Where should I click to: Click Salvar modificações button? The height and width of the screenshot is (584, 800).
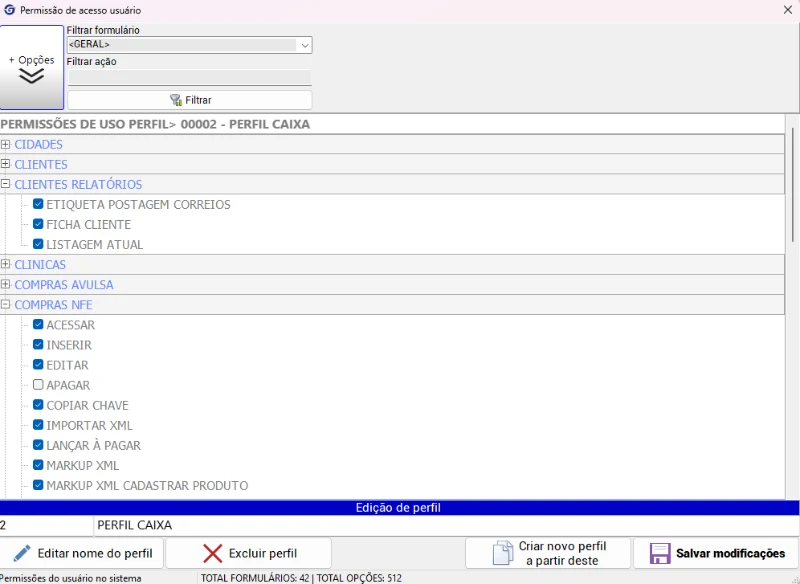(716, 553)
